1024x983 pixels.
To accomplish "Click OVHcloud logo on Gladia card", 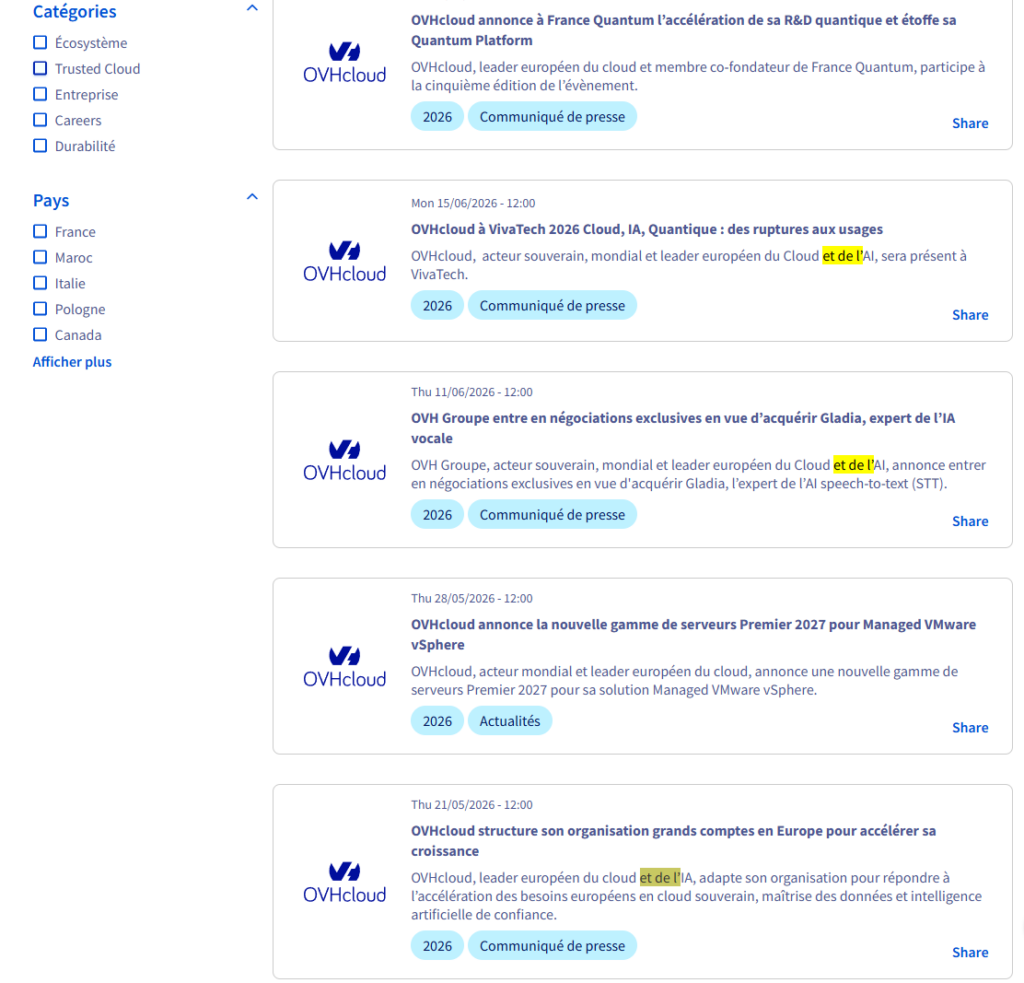I will click(x=344, y=460).
